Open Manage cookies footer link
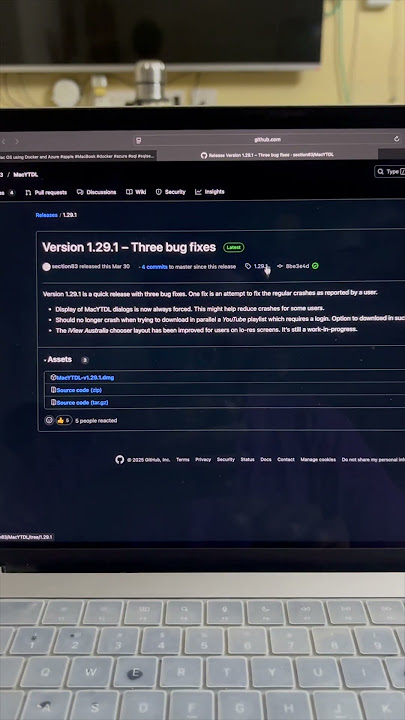 [318, 460]
